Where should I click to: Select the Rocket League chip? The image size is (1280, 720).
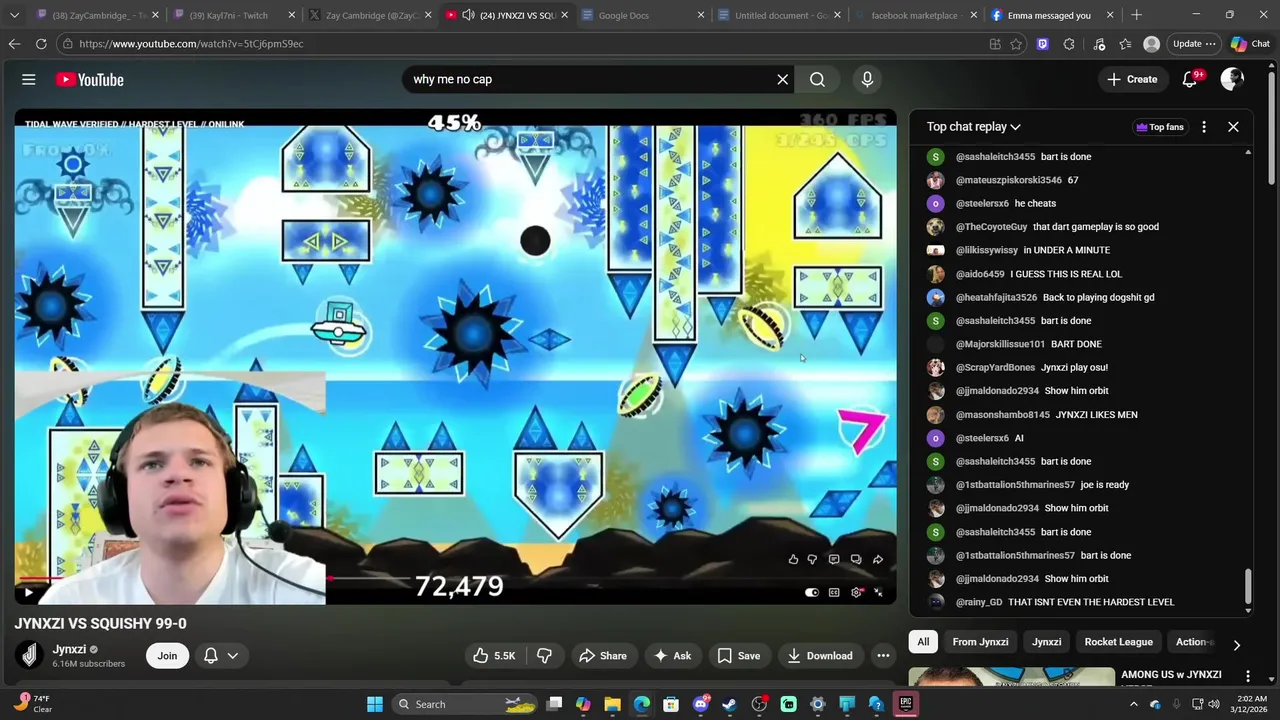click(1118, 642)
